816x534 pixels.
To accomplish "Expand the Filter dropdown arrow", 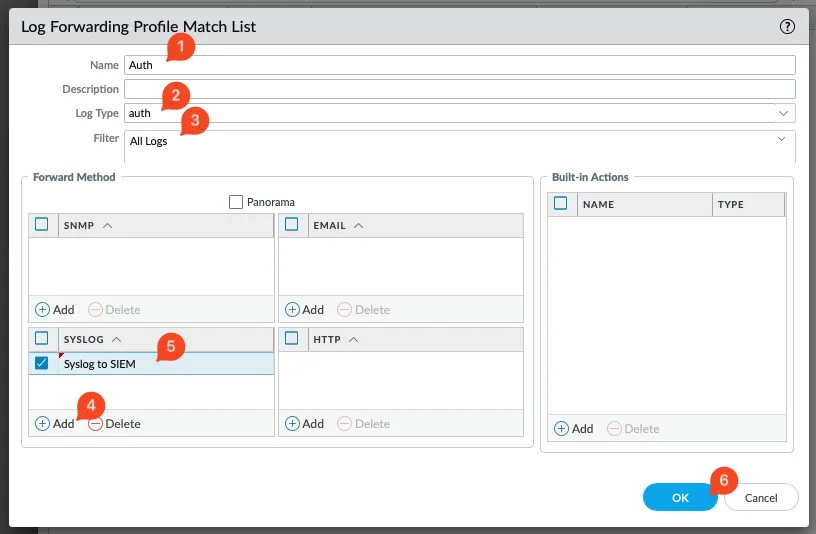I will [781, 140].
